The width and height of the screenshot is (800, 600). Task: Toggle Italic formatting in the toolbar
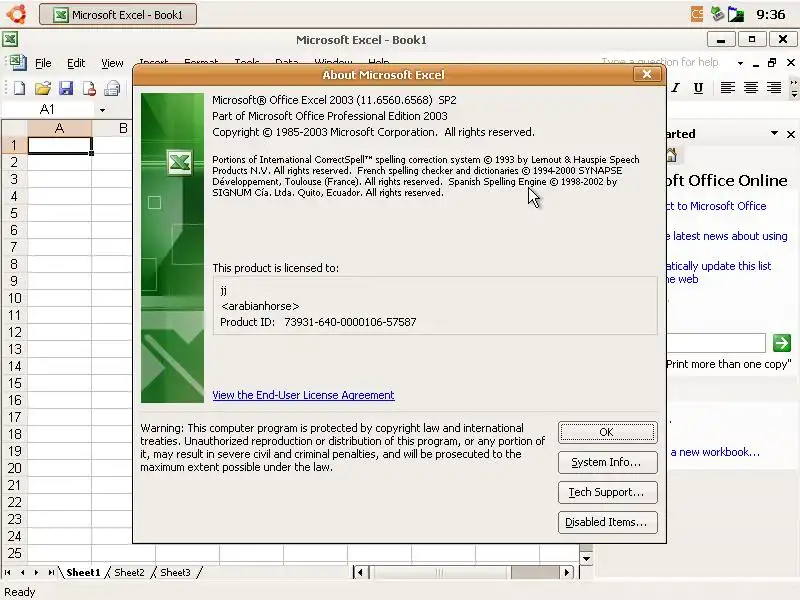coord(676,88)
